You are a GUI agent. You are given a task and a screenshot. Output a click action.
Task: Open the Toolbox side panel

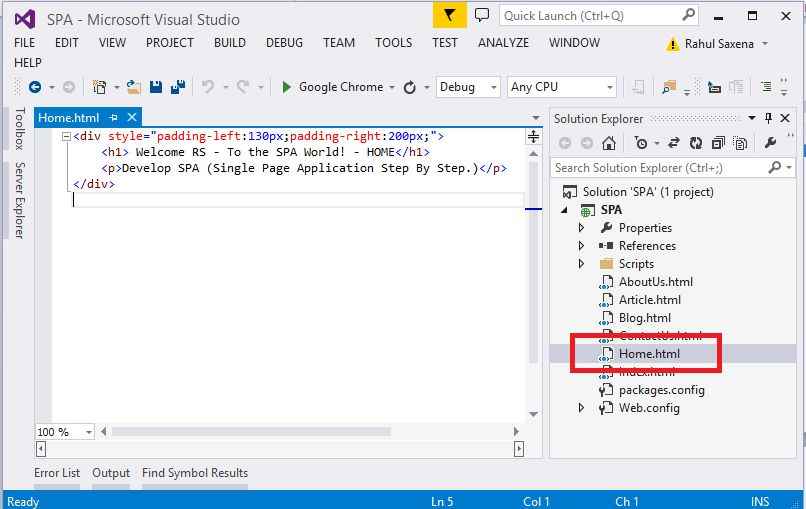click(20, 129)
